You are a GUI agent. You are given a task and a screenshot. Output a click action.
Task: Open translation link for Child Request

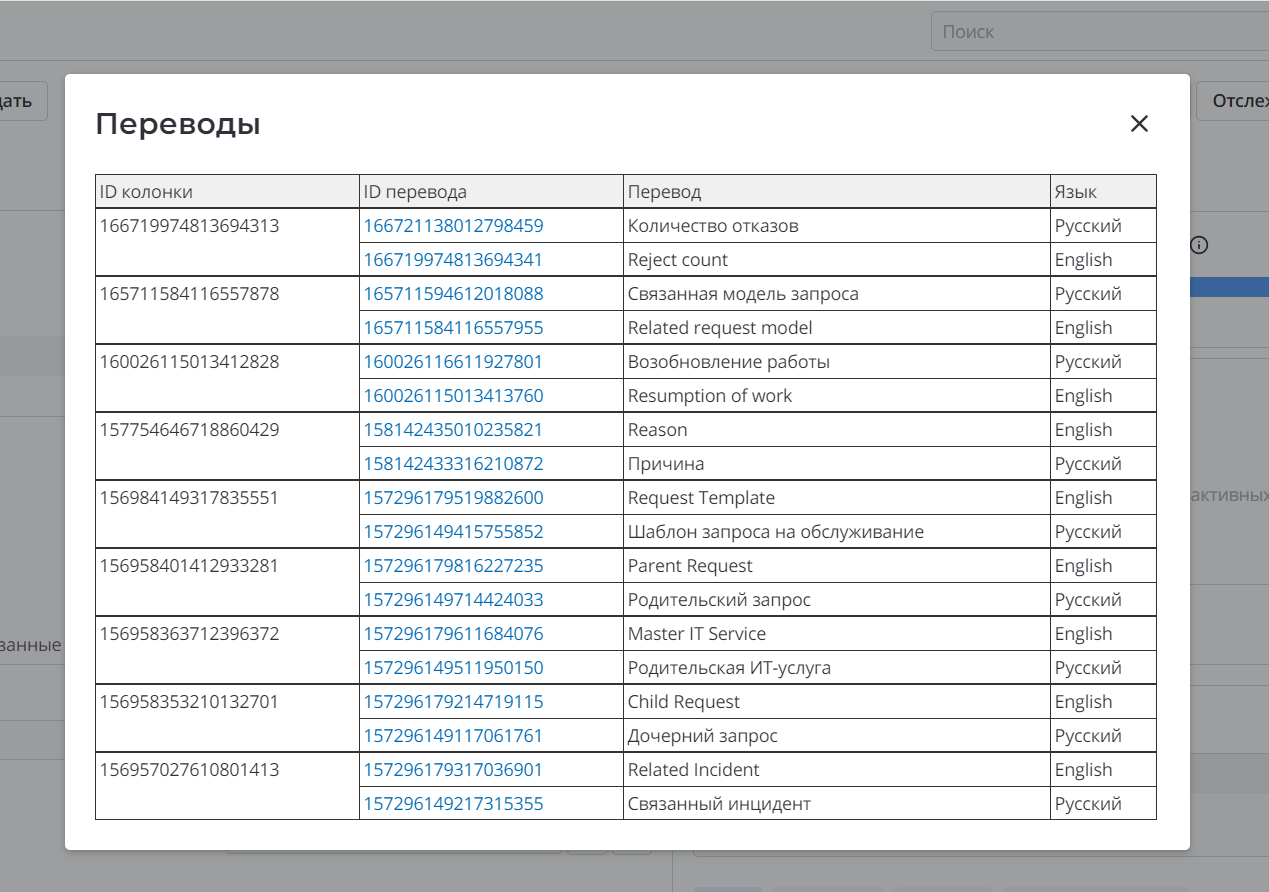click(453, 702)
